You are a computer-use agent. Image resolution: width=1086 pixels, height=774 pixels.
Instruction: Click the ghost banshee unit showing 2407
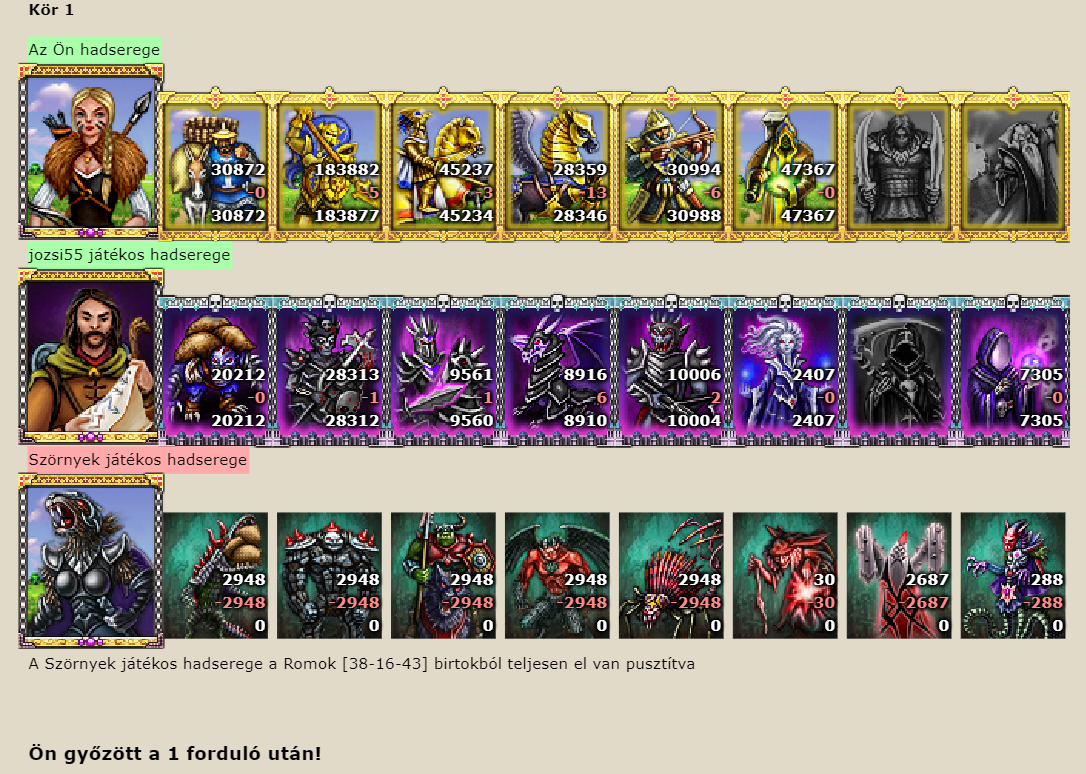[x=785, y=371]
